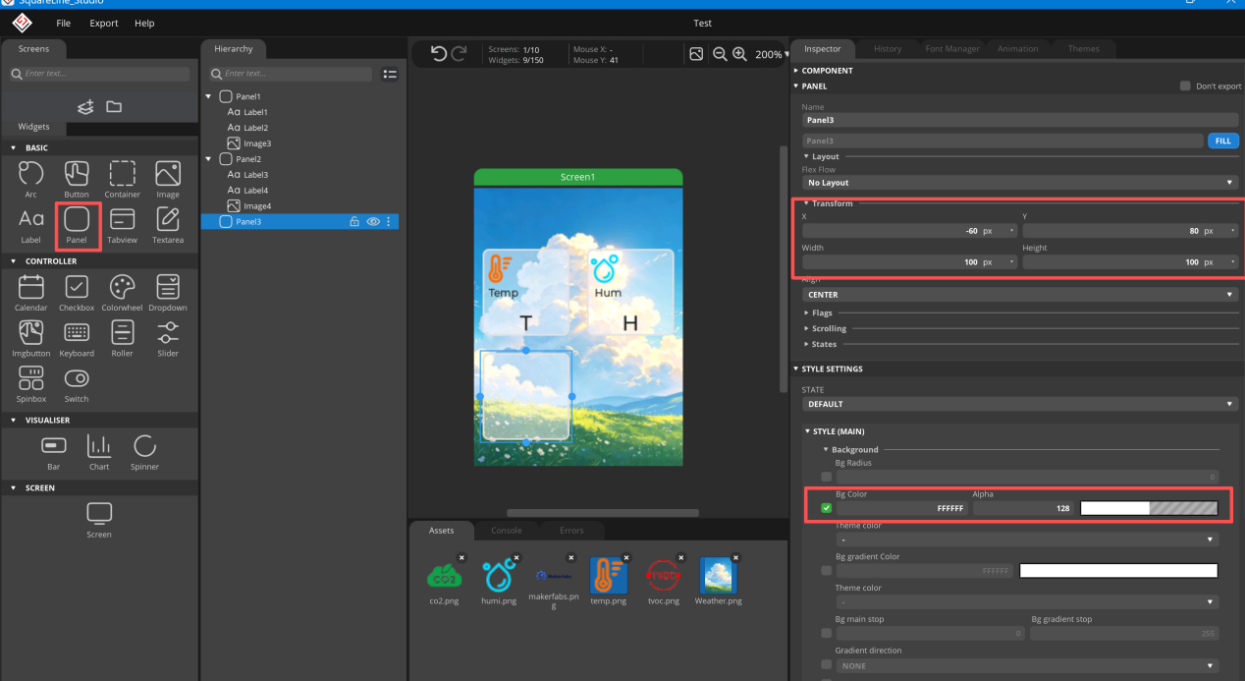Enable the Bg Radius checkbox
Screen dimensions: 1245x681
(826, 477)
